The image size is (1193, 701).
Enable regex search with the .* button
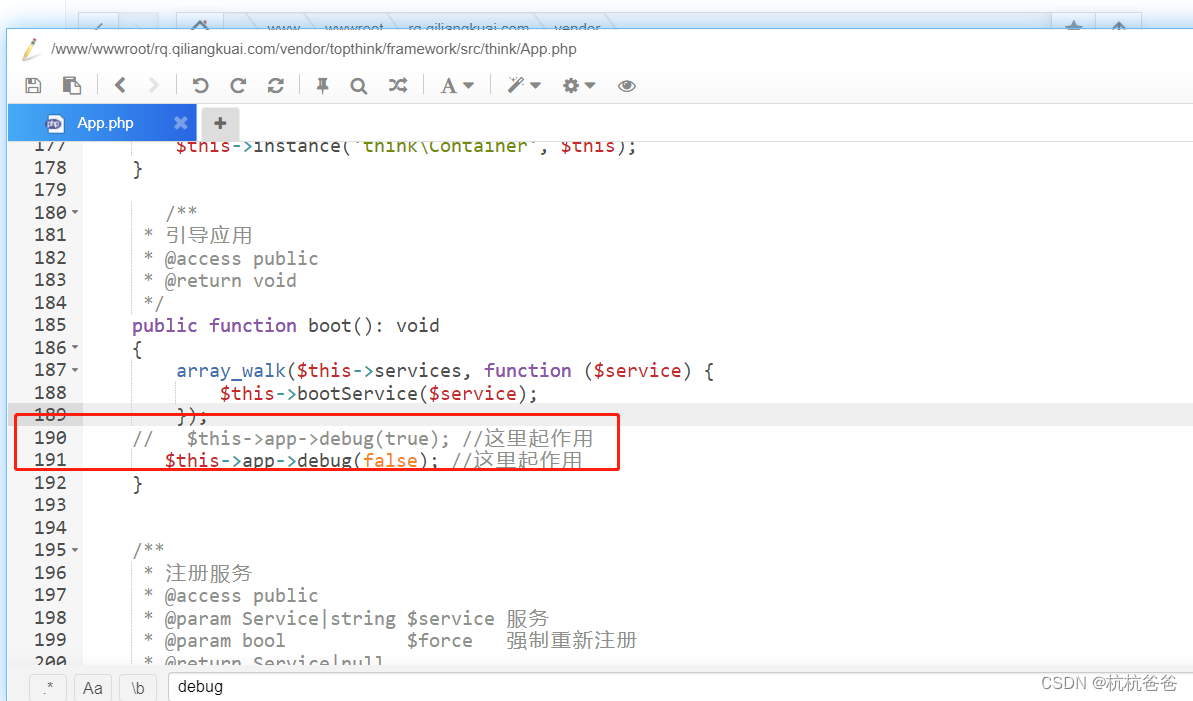48,687
